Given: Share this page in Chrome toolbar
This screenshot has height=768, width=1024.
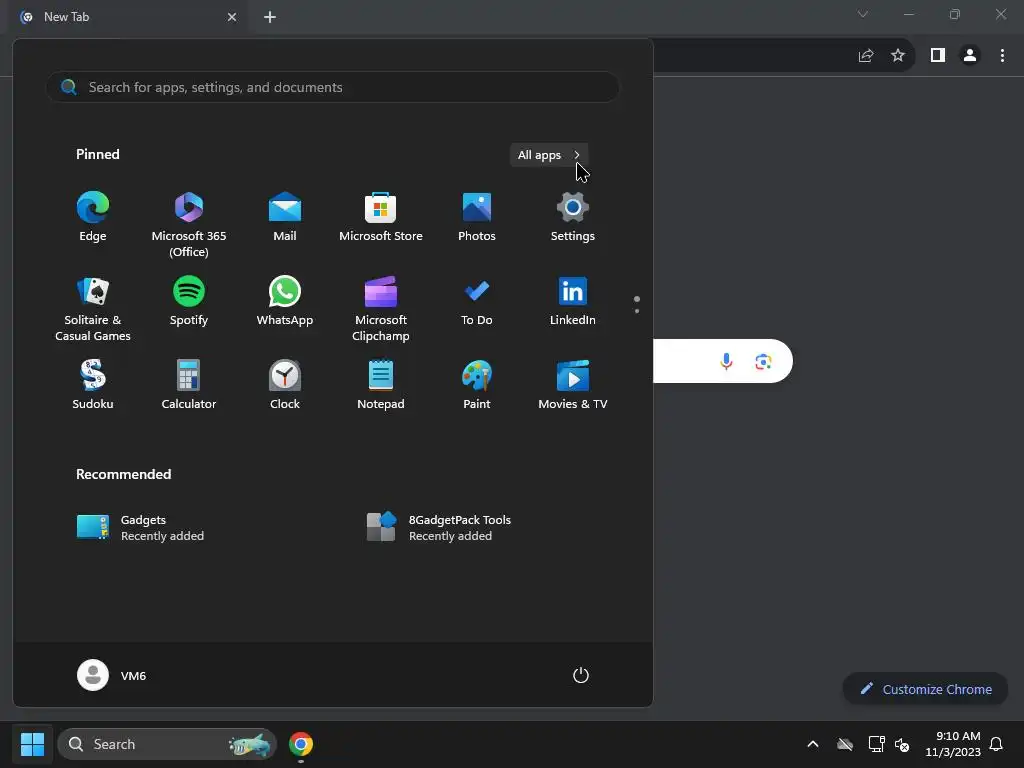Looking at the screenshot, I should (866, 56).
